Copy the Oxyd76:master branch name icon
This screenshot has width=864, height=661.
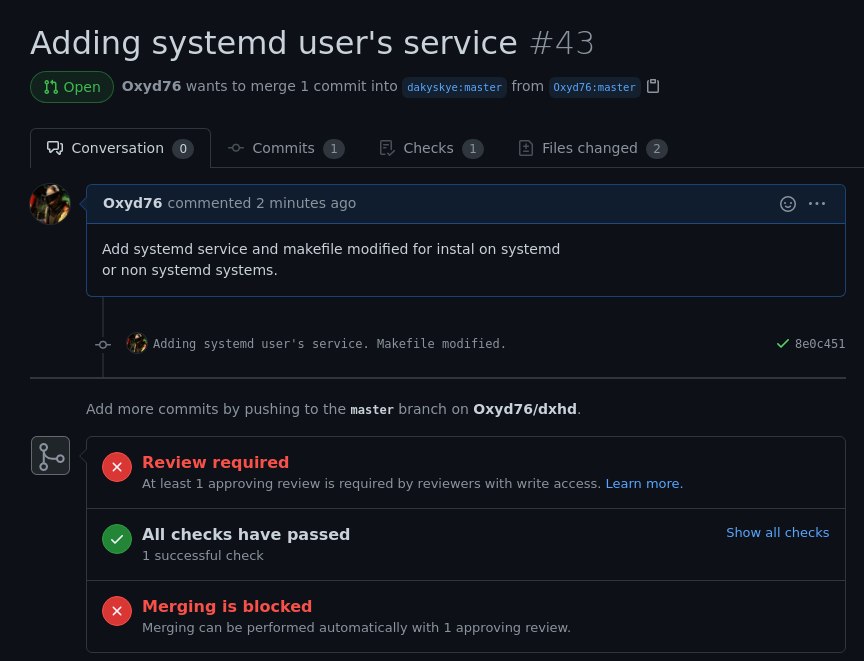point(653,86)
